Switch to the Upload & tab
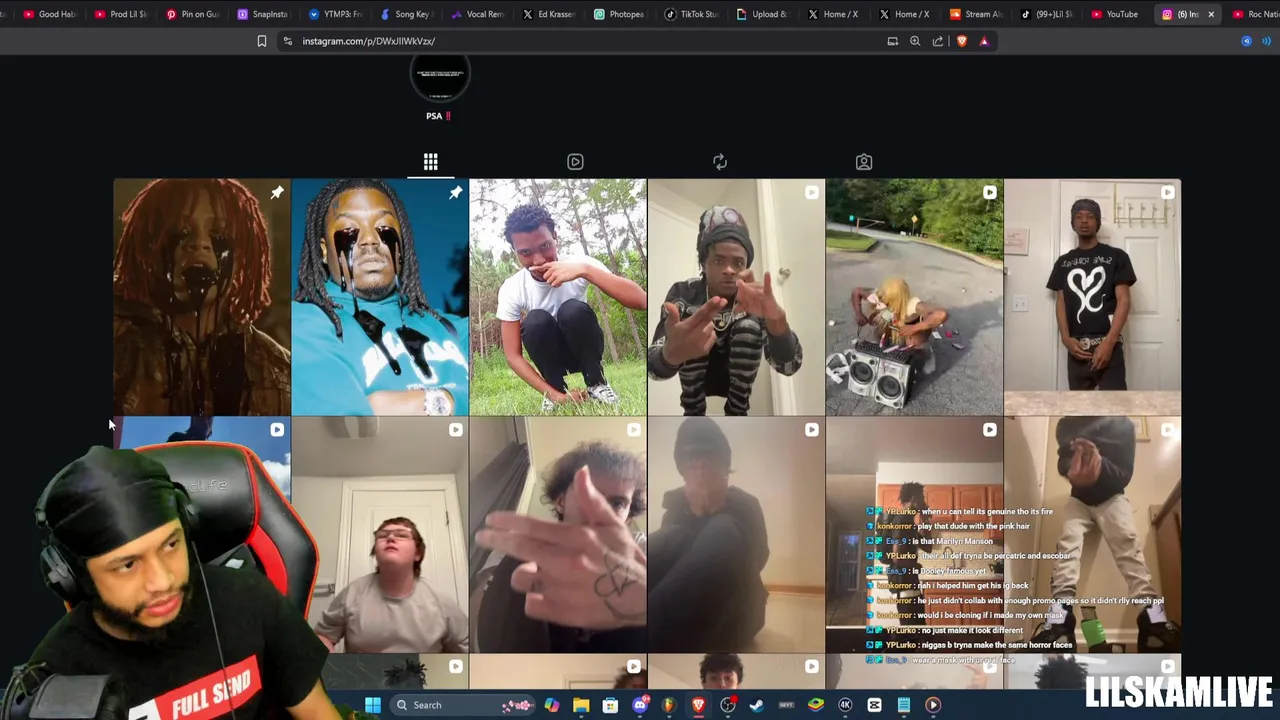 [765, 14]
